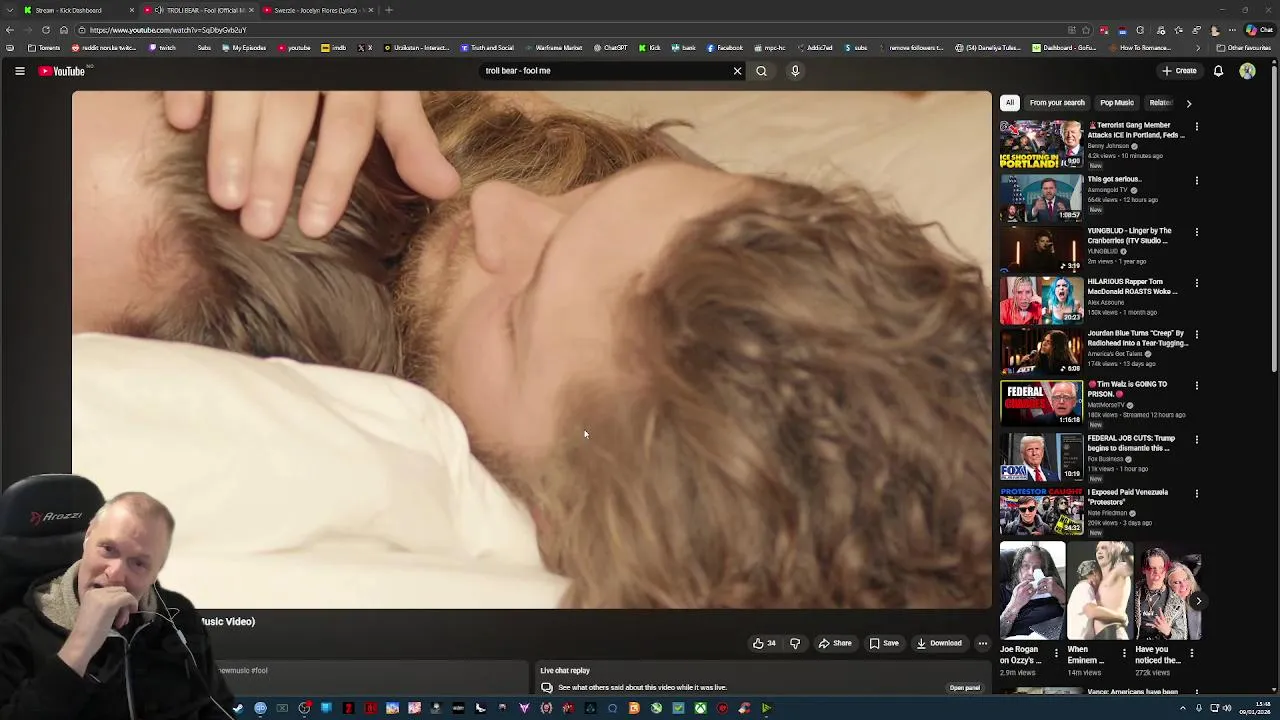Open Steam from the taskbar
This screenshot has height=720, width=1280.
(238, 708)
